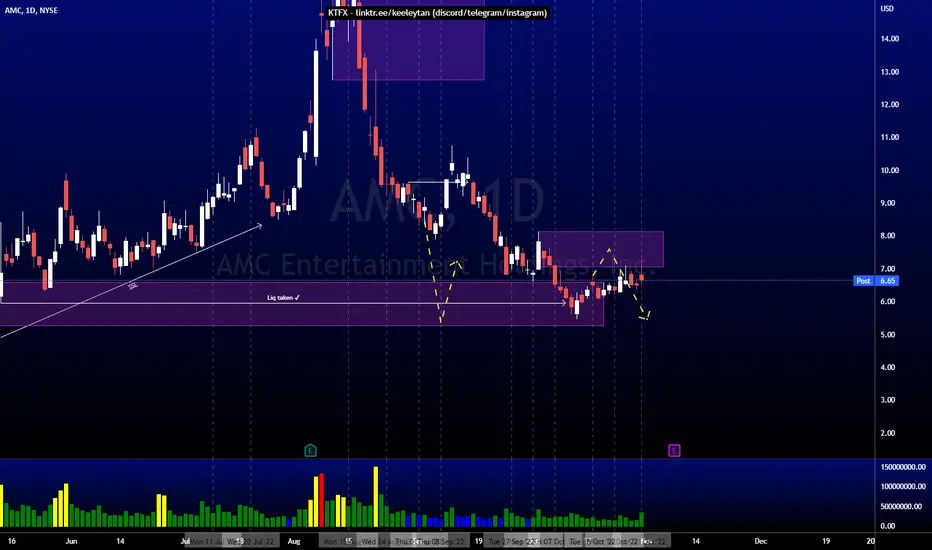Click the Dec label on time axis

pyautogui.click(x=761, y=541)
